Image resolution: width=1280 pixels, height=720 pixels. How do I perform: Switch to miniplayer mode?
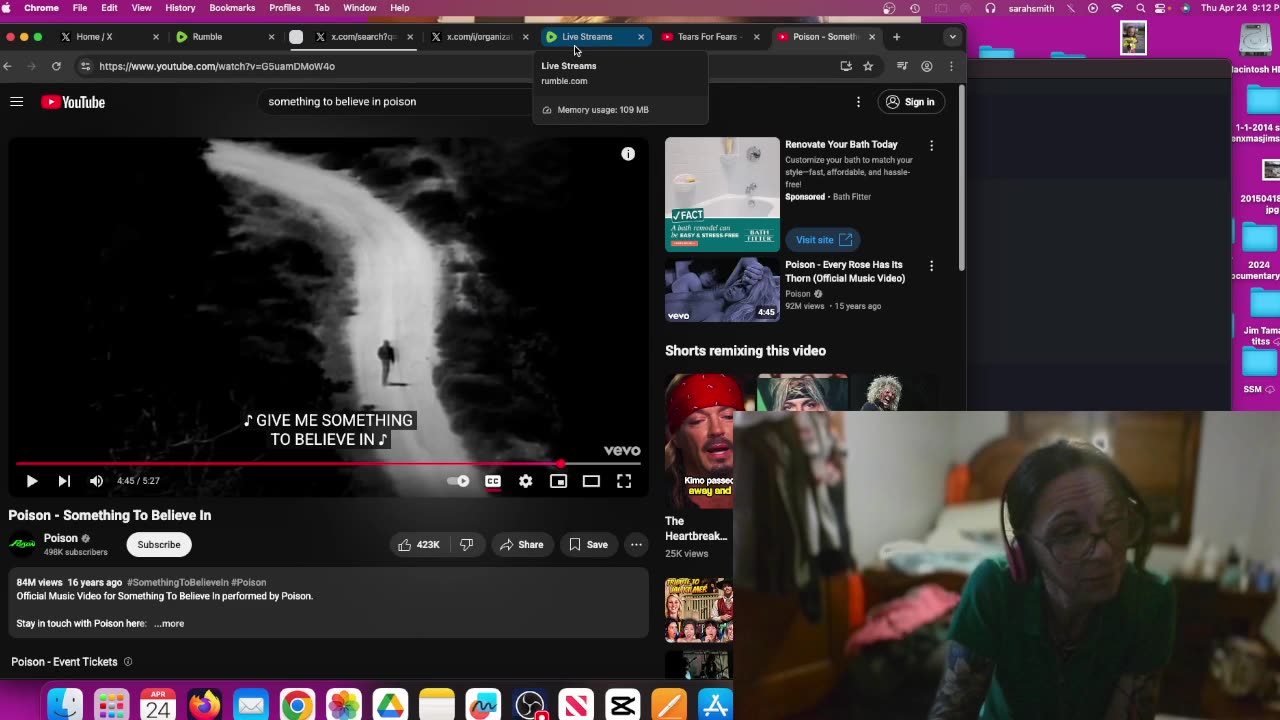[x=558, y=481]
